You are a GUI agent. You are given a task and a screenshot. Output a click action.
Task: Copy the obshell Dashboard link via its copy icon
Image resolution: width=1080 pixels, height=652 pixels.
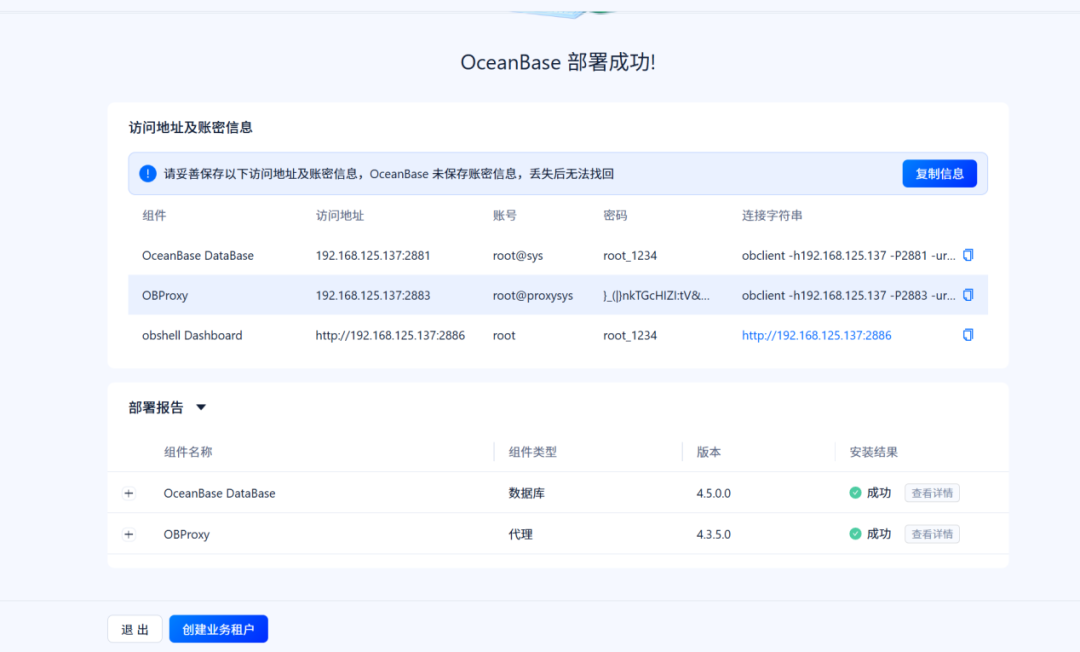coord(967,334)
